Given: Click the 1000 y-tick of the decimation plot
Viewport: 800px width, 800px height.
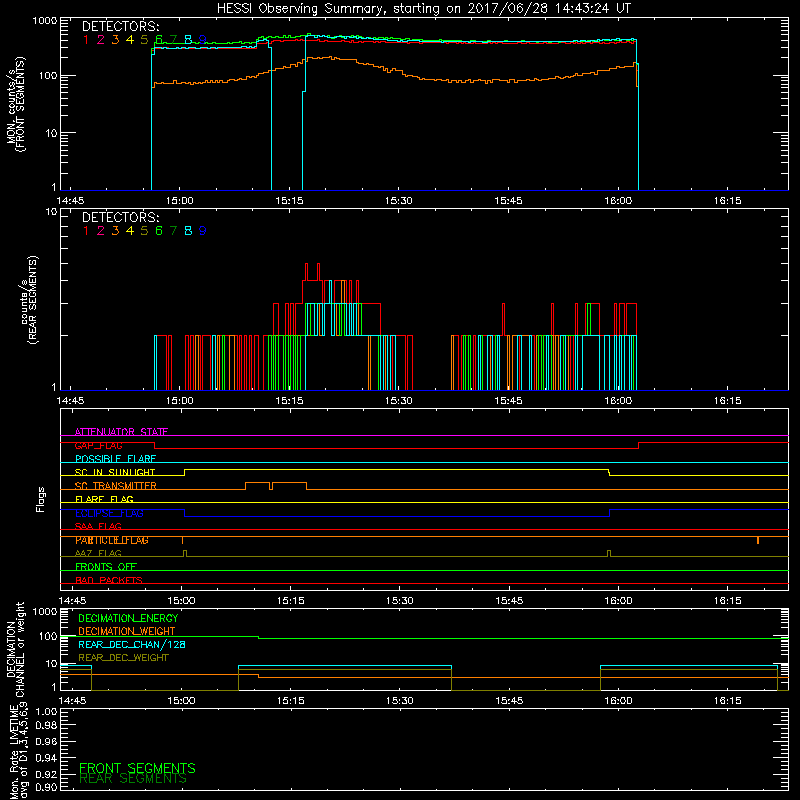Looking at the screenshot, I should tap(45, 611).
